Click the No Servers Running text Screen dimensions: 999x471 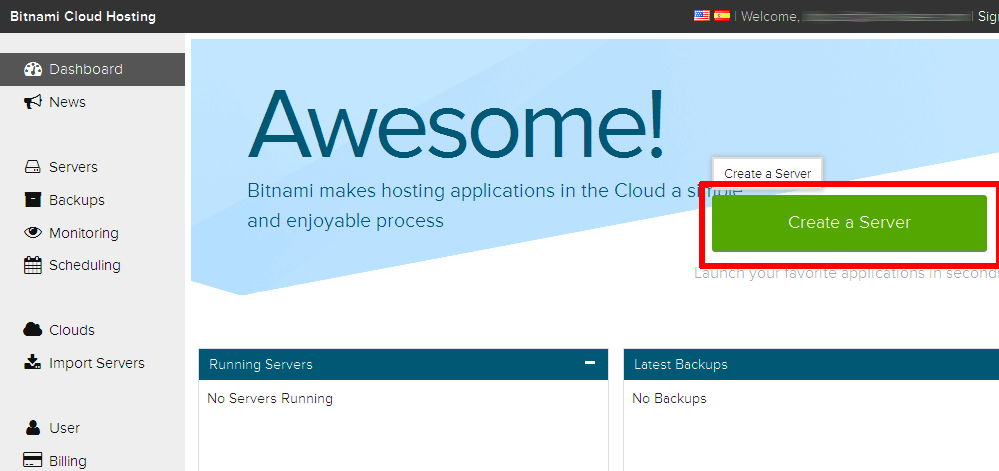[270, 399]
